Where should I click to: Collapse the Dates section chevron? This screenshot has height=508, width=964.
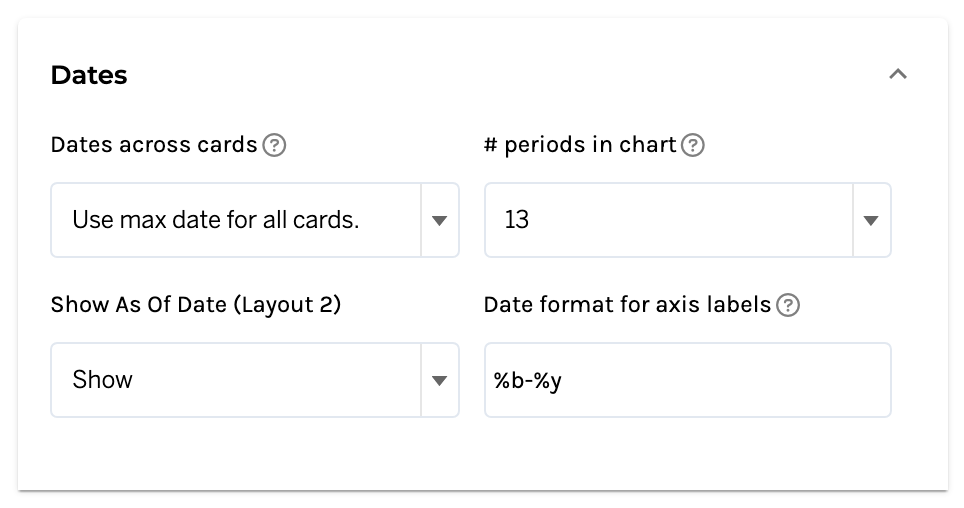(898, 75)
